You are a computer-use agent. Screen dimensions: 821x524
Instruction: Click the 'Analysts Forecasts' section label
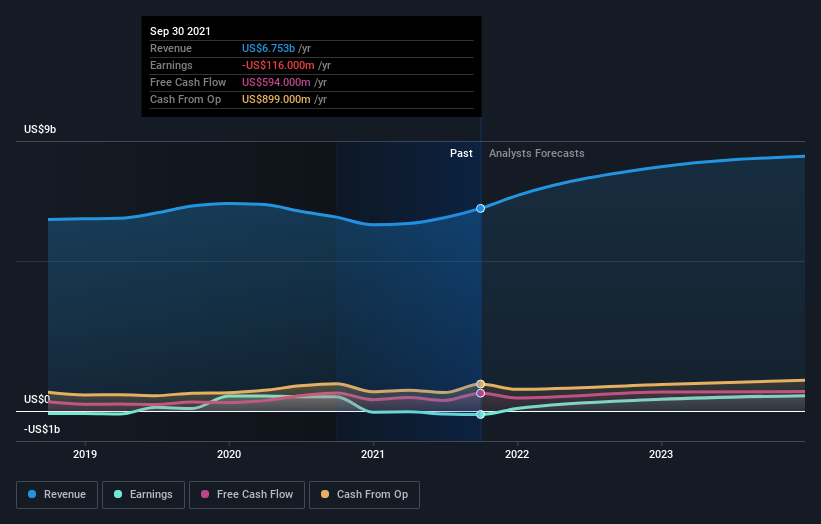[537, 153]
